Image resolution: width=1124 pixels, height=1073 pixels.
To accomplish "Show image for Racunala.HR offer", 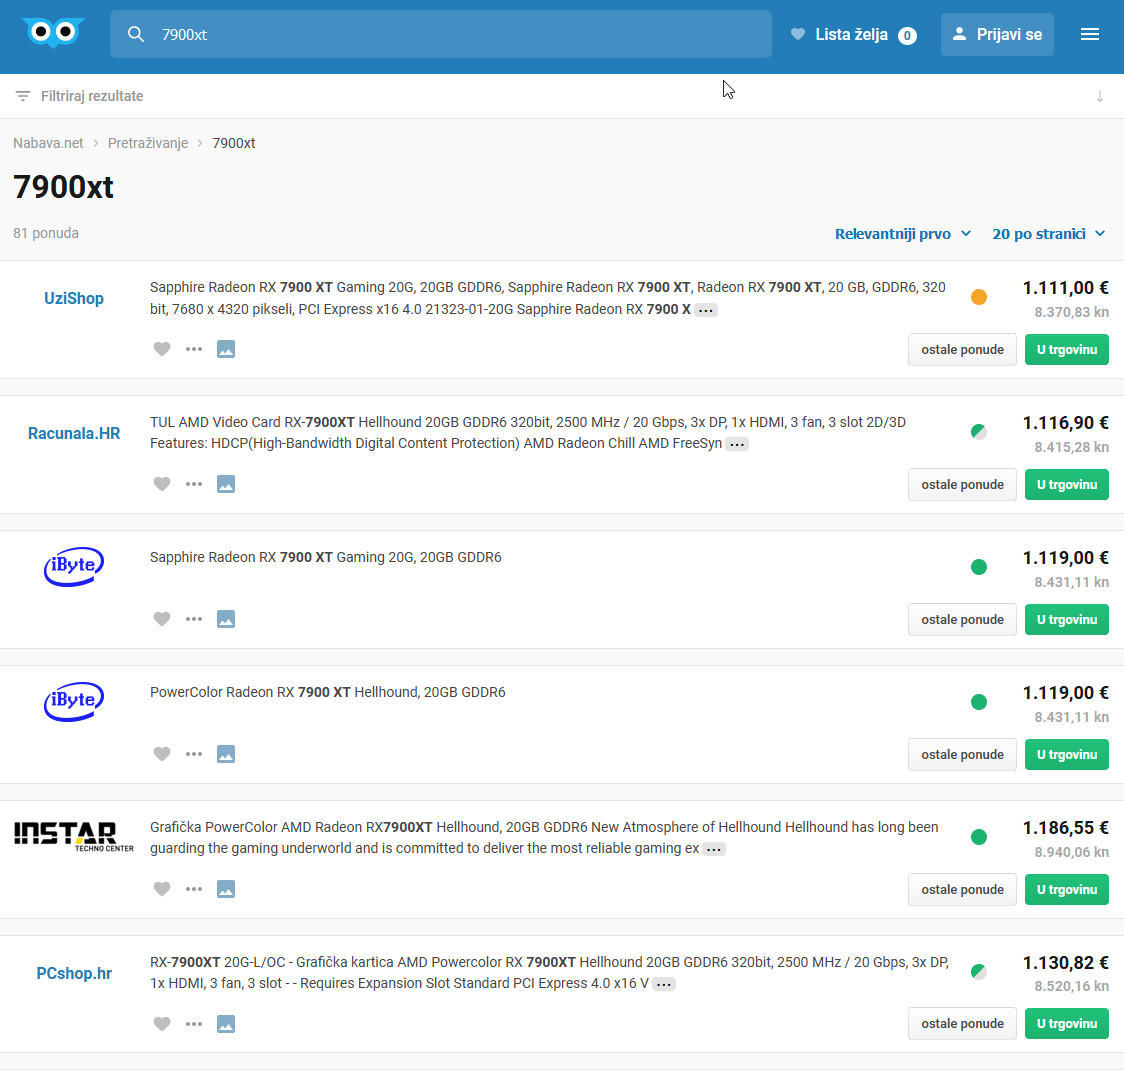I will [x=226, y=484].
